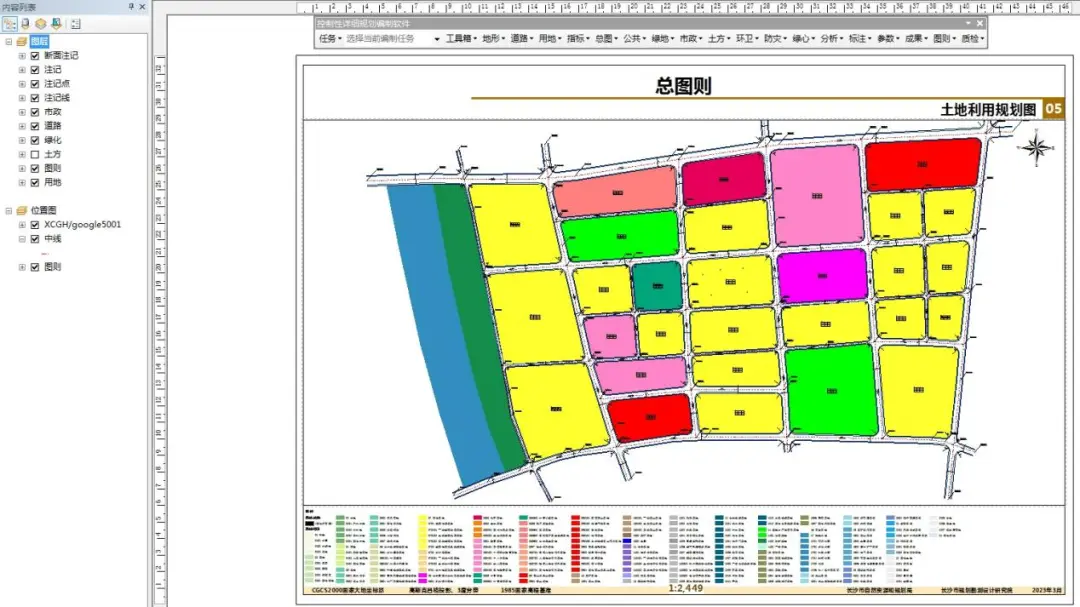Close the 控制性详细规划编制软件 floating toolbar
1080x607 pixels.
(x=979, y=23)
